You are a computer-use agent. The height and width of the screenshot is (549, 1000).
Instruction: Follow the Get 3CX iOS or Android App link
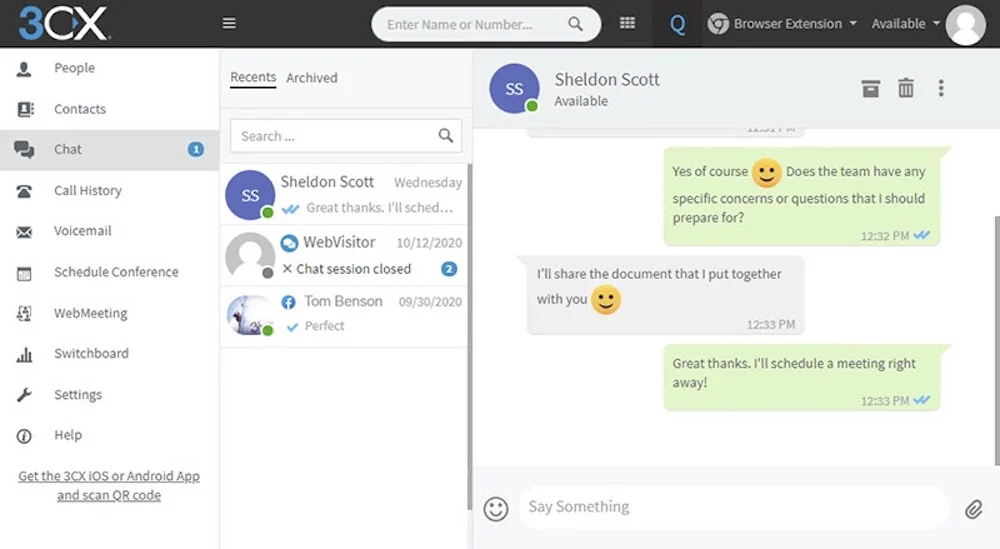tap(109, 485)
